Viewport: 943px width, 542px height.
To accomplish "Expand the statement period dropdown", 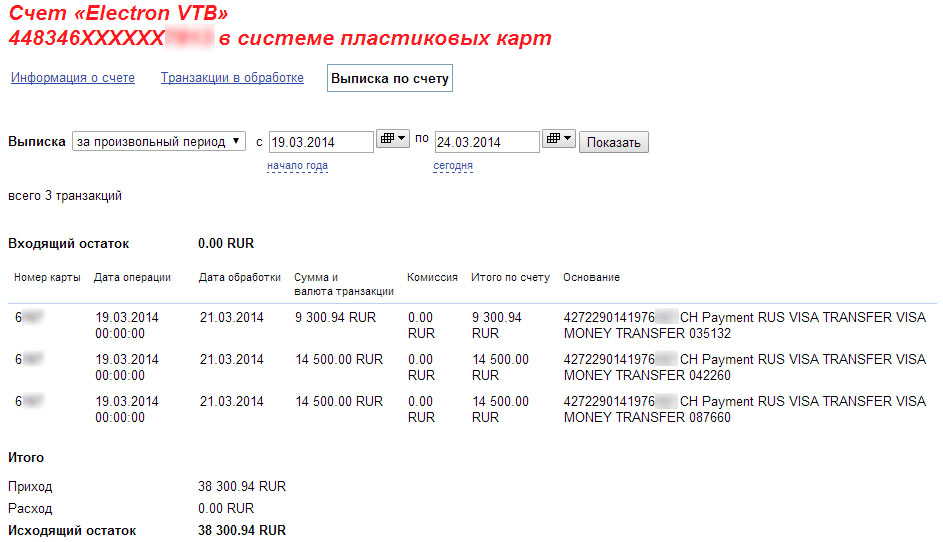I will 159,141.
